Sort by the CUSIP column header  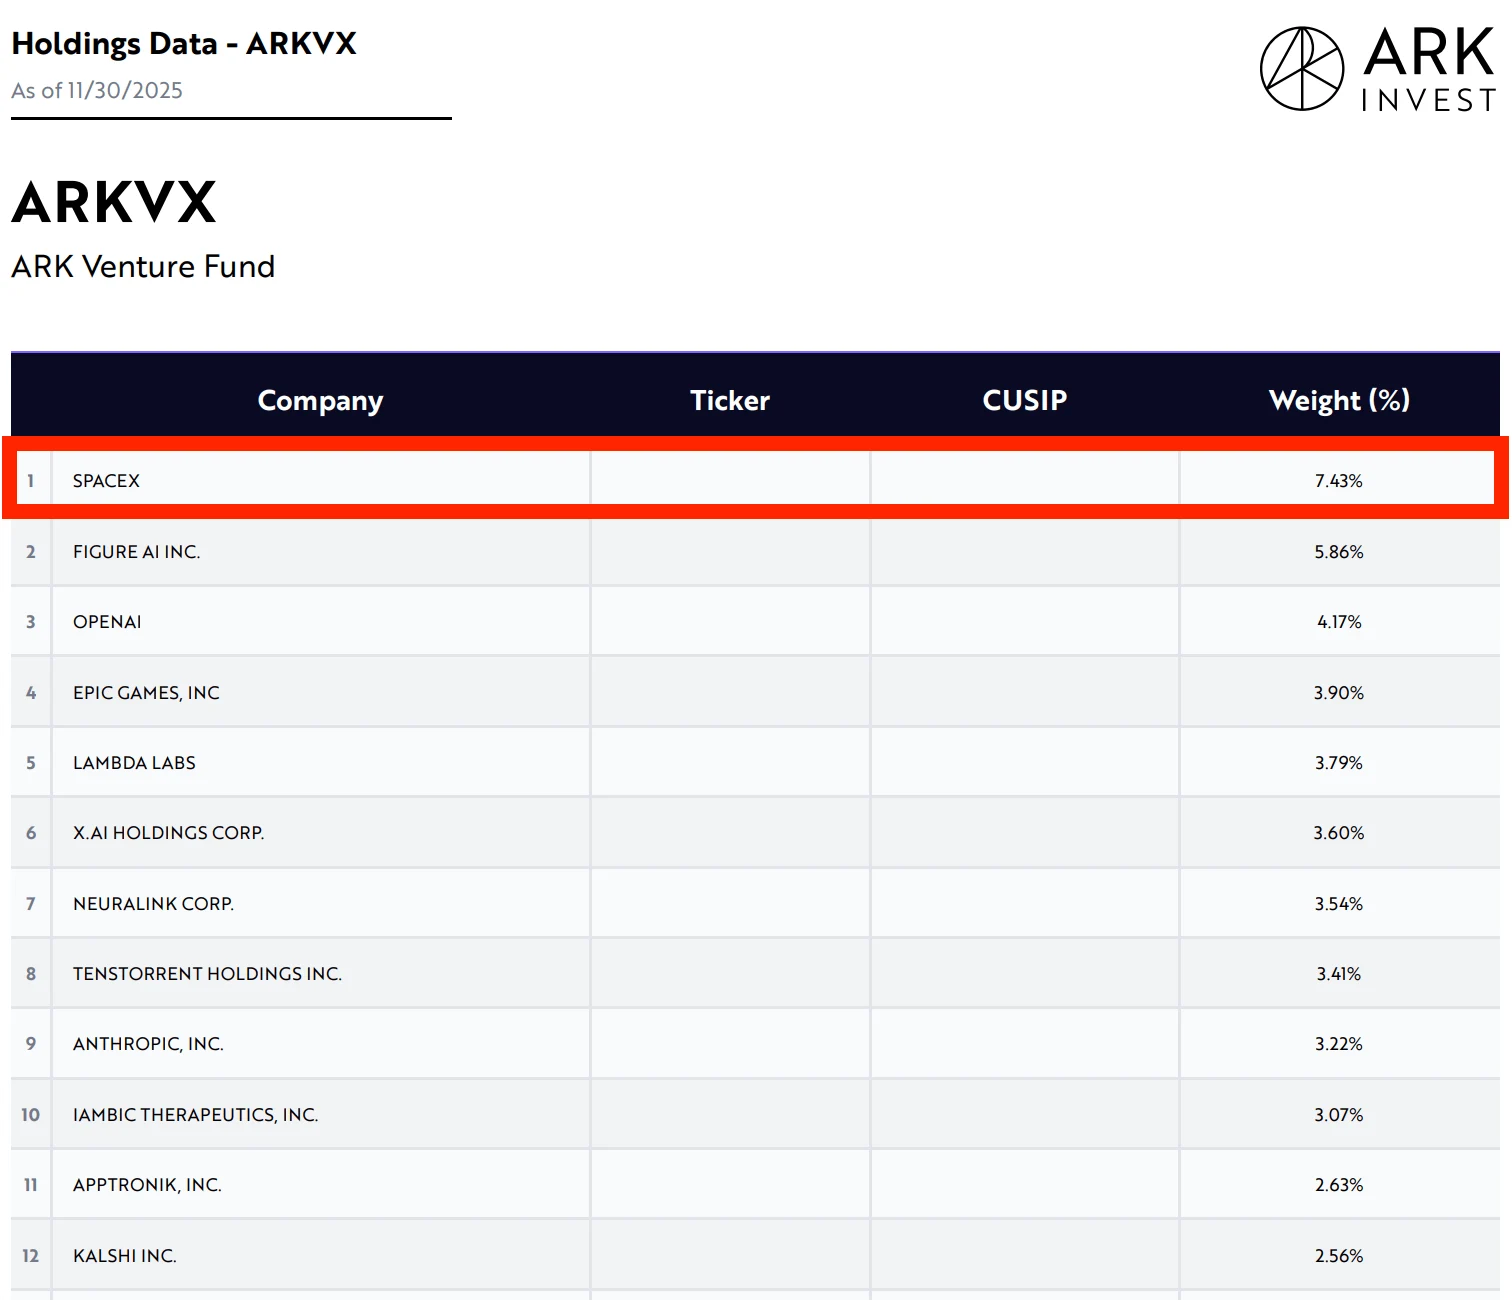click(1024, 400)
